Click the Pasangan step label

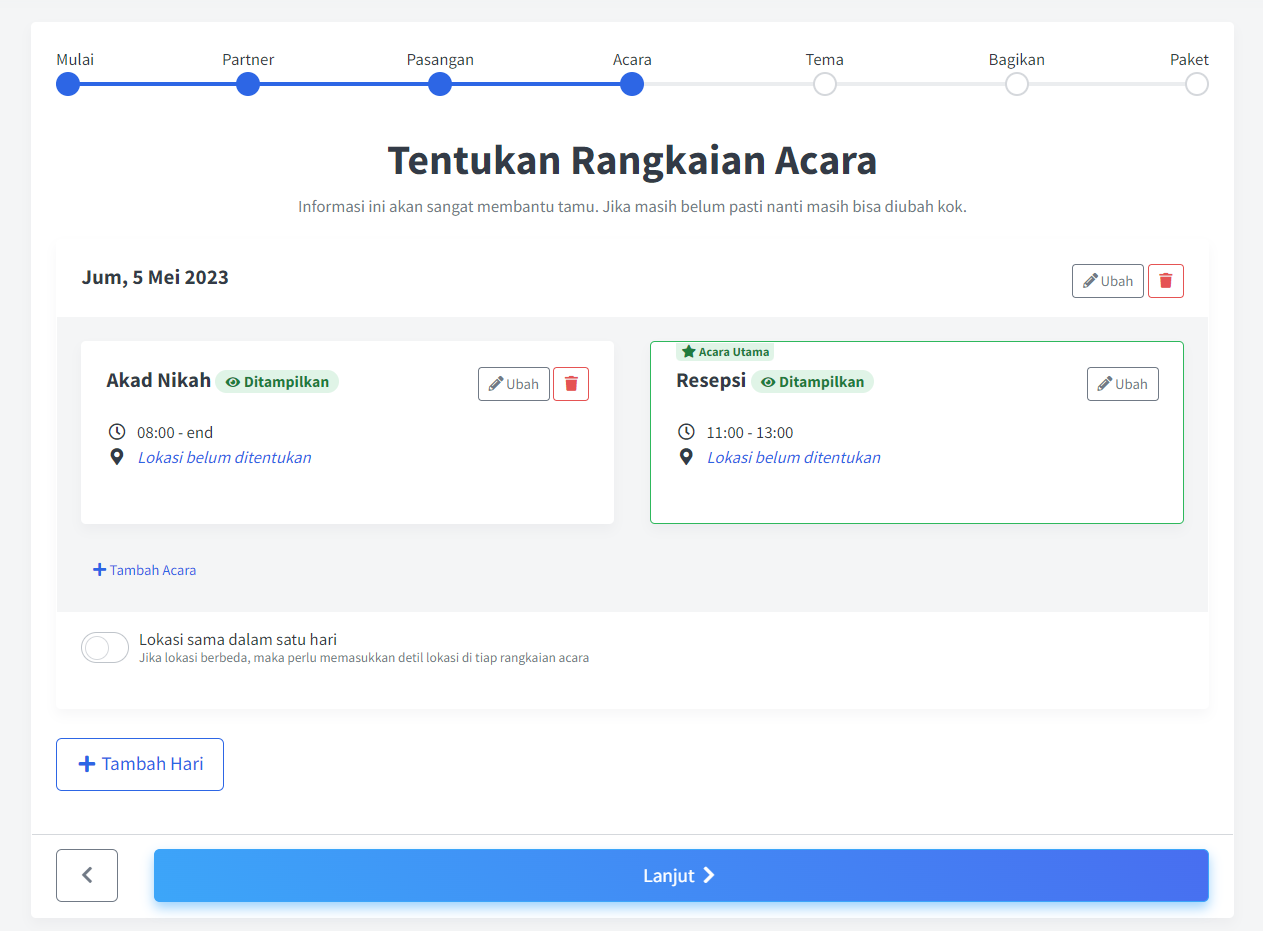(x=440, y=60)
